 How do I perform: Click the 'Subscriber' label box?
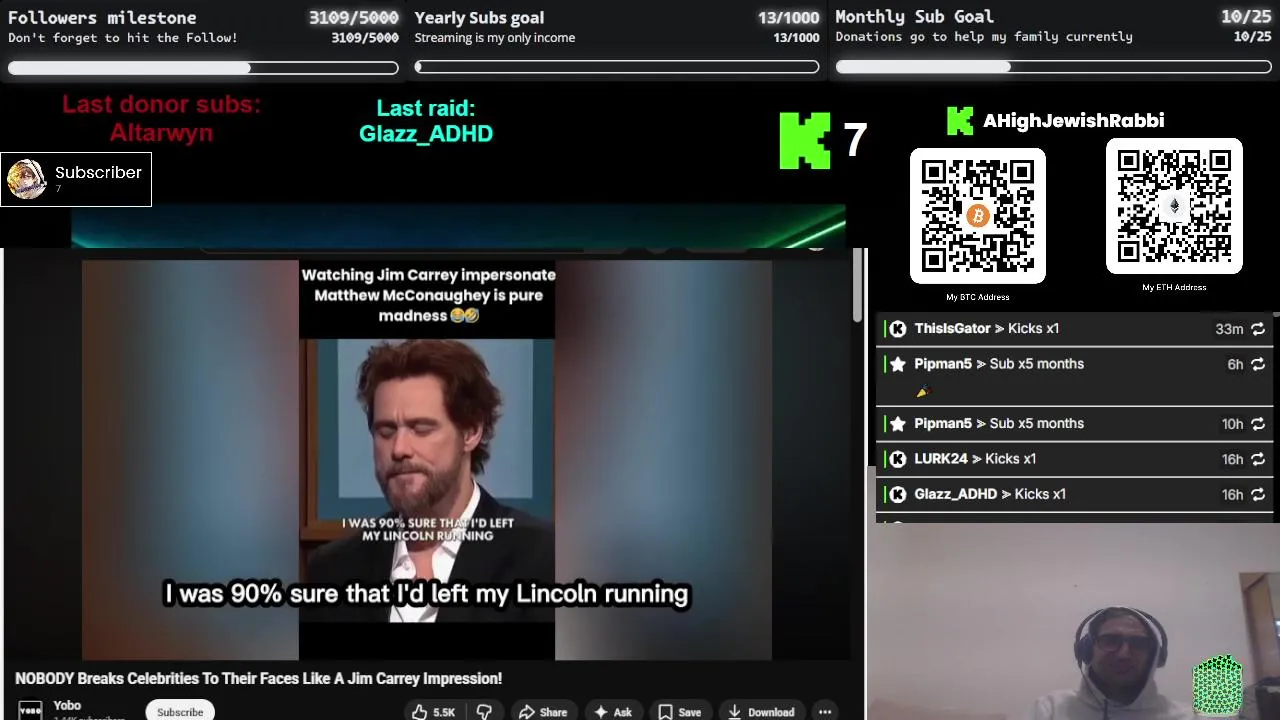point(76,180)
